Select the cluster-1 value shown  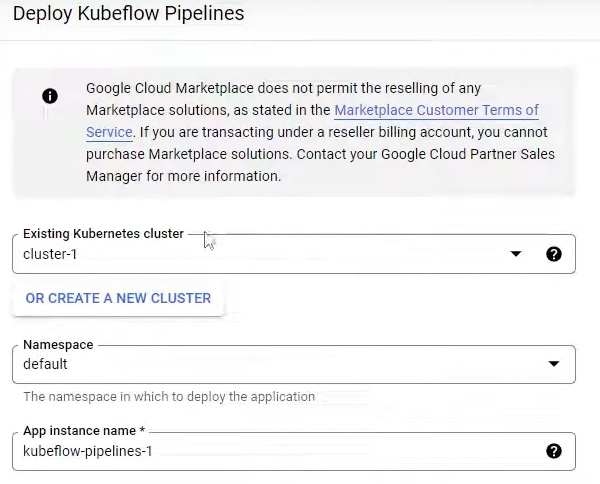click(x=50, y=254)
